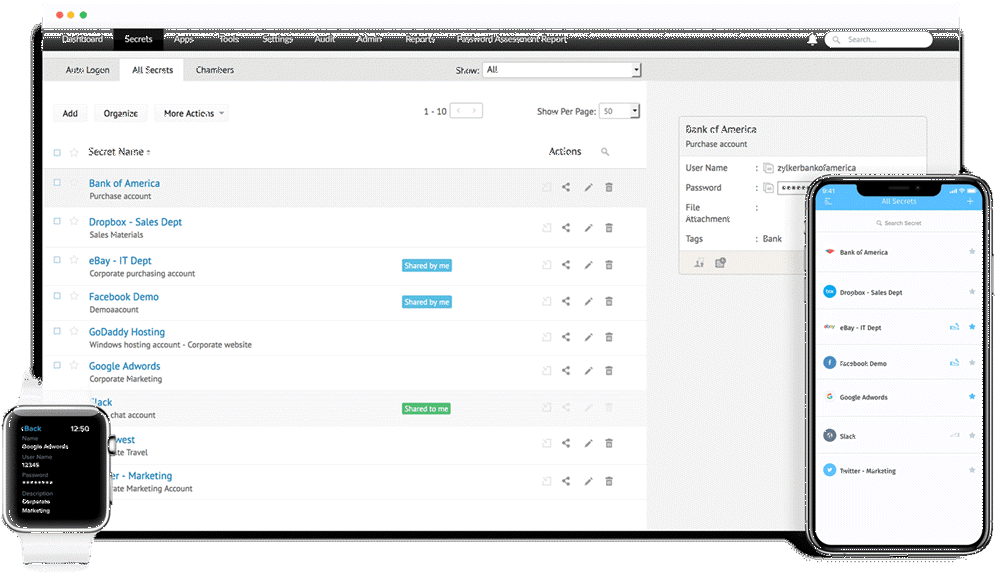The width and height of the screenshot is (1000, 573).
Task: Expand the More Actions dropdown
Action: (x=192, y=113)
